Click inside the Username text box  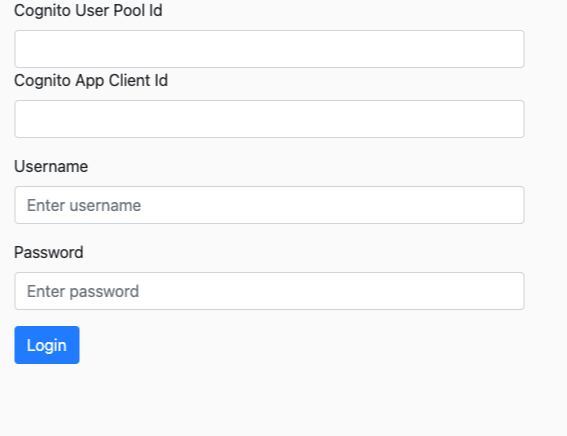pos(269,205)
